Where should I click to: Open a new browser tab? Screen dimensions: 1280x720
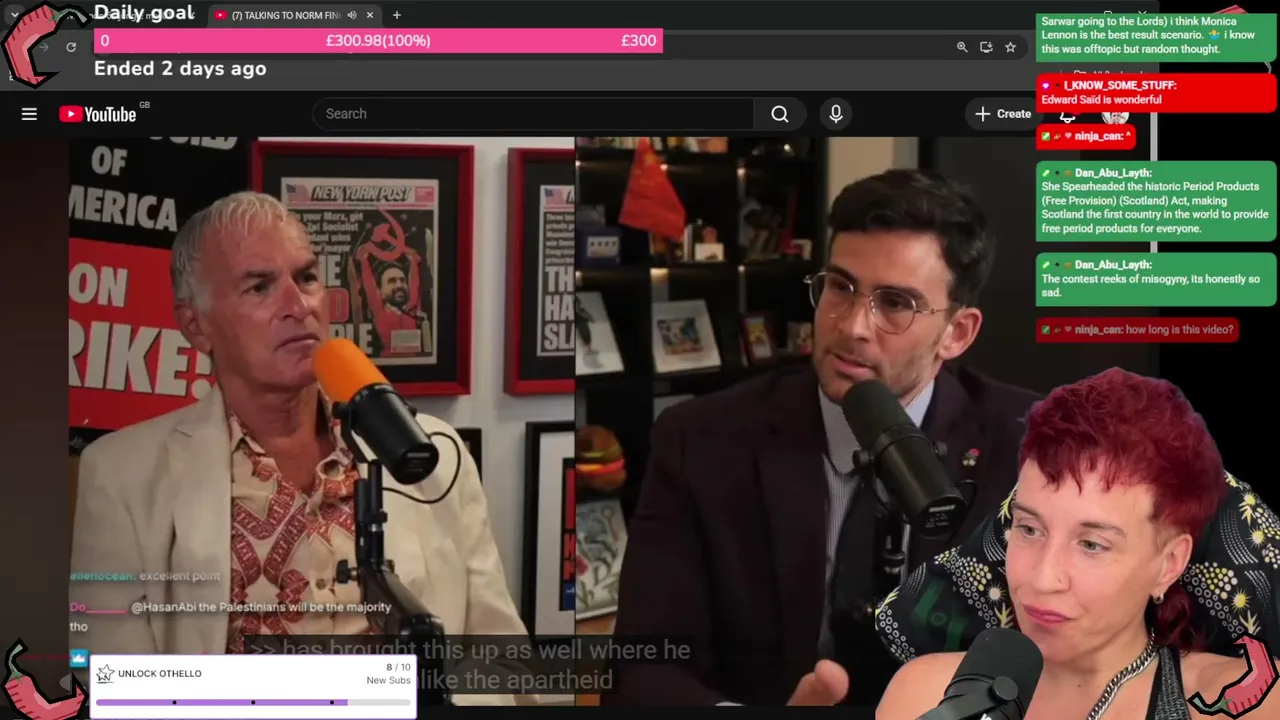pyautogui.click(x=397, y=15)
